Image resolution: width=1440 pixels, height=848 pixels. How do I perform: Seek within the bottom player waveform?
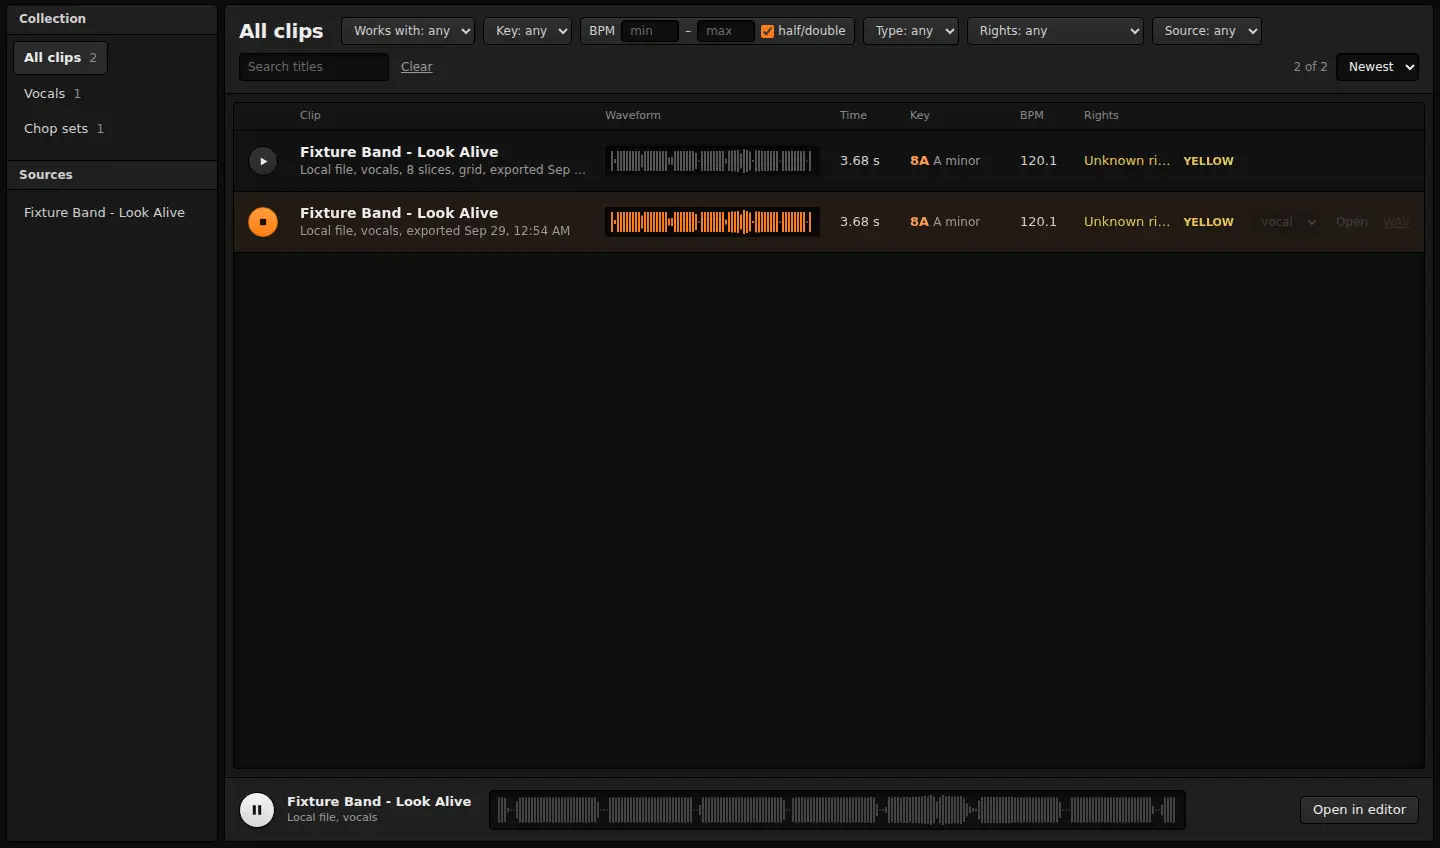[837, 810]
